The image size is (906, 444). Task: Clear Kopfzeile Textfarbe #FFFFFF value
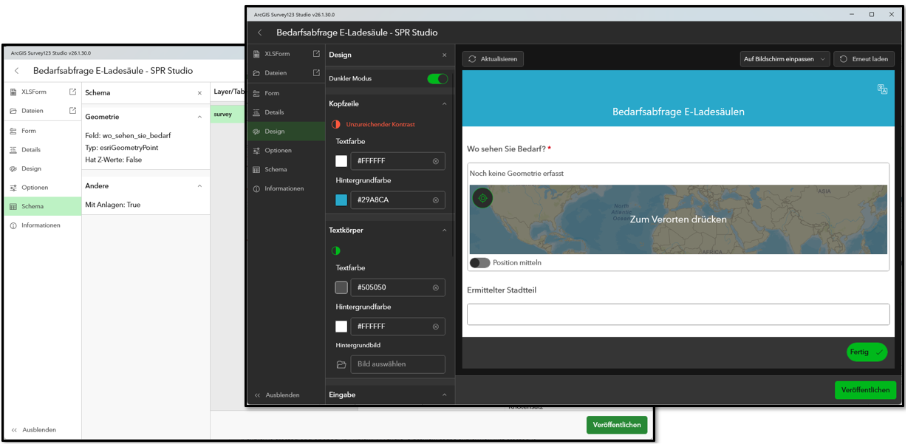click(436, 161)
